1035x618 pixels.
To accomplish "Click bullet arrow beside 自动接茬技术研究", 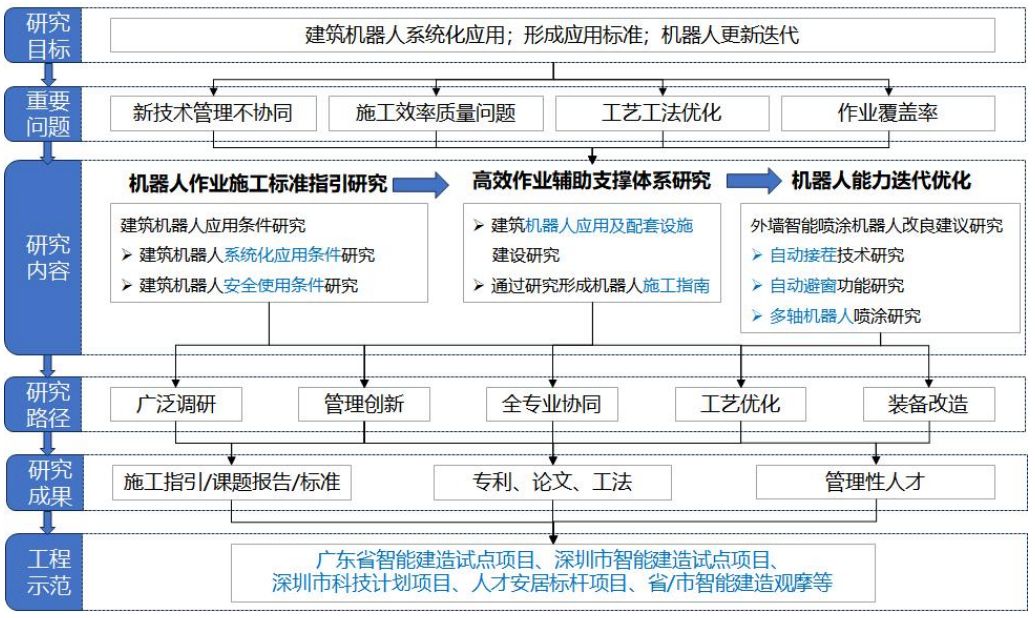I will pyautogui.click(x=757, y=255).
